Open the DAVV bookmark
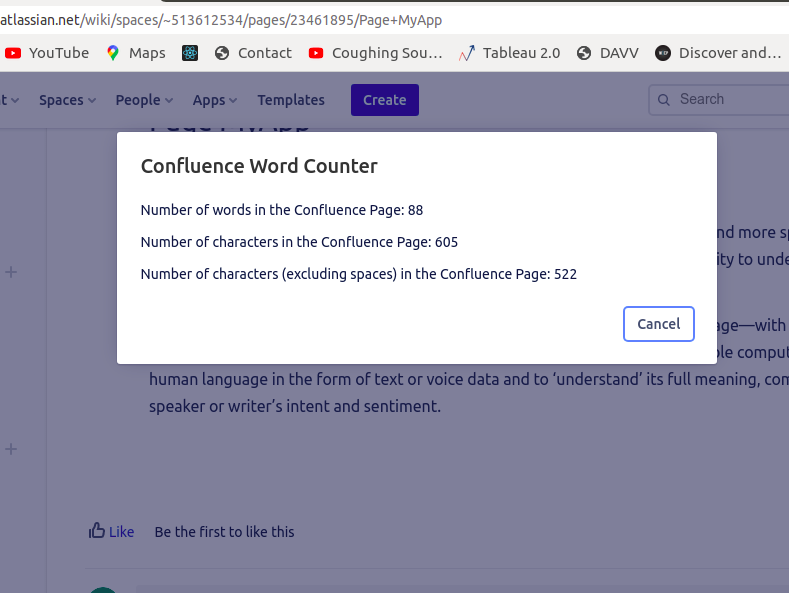The image size is (789, 593). [607, 53]
